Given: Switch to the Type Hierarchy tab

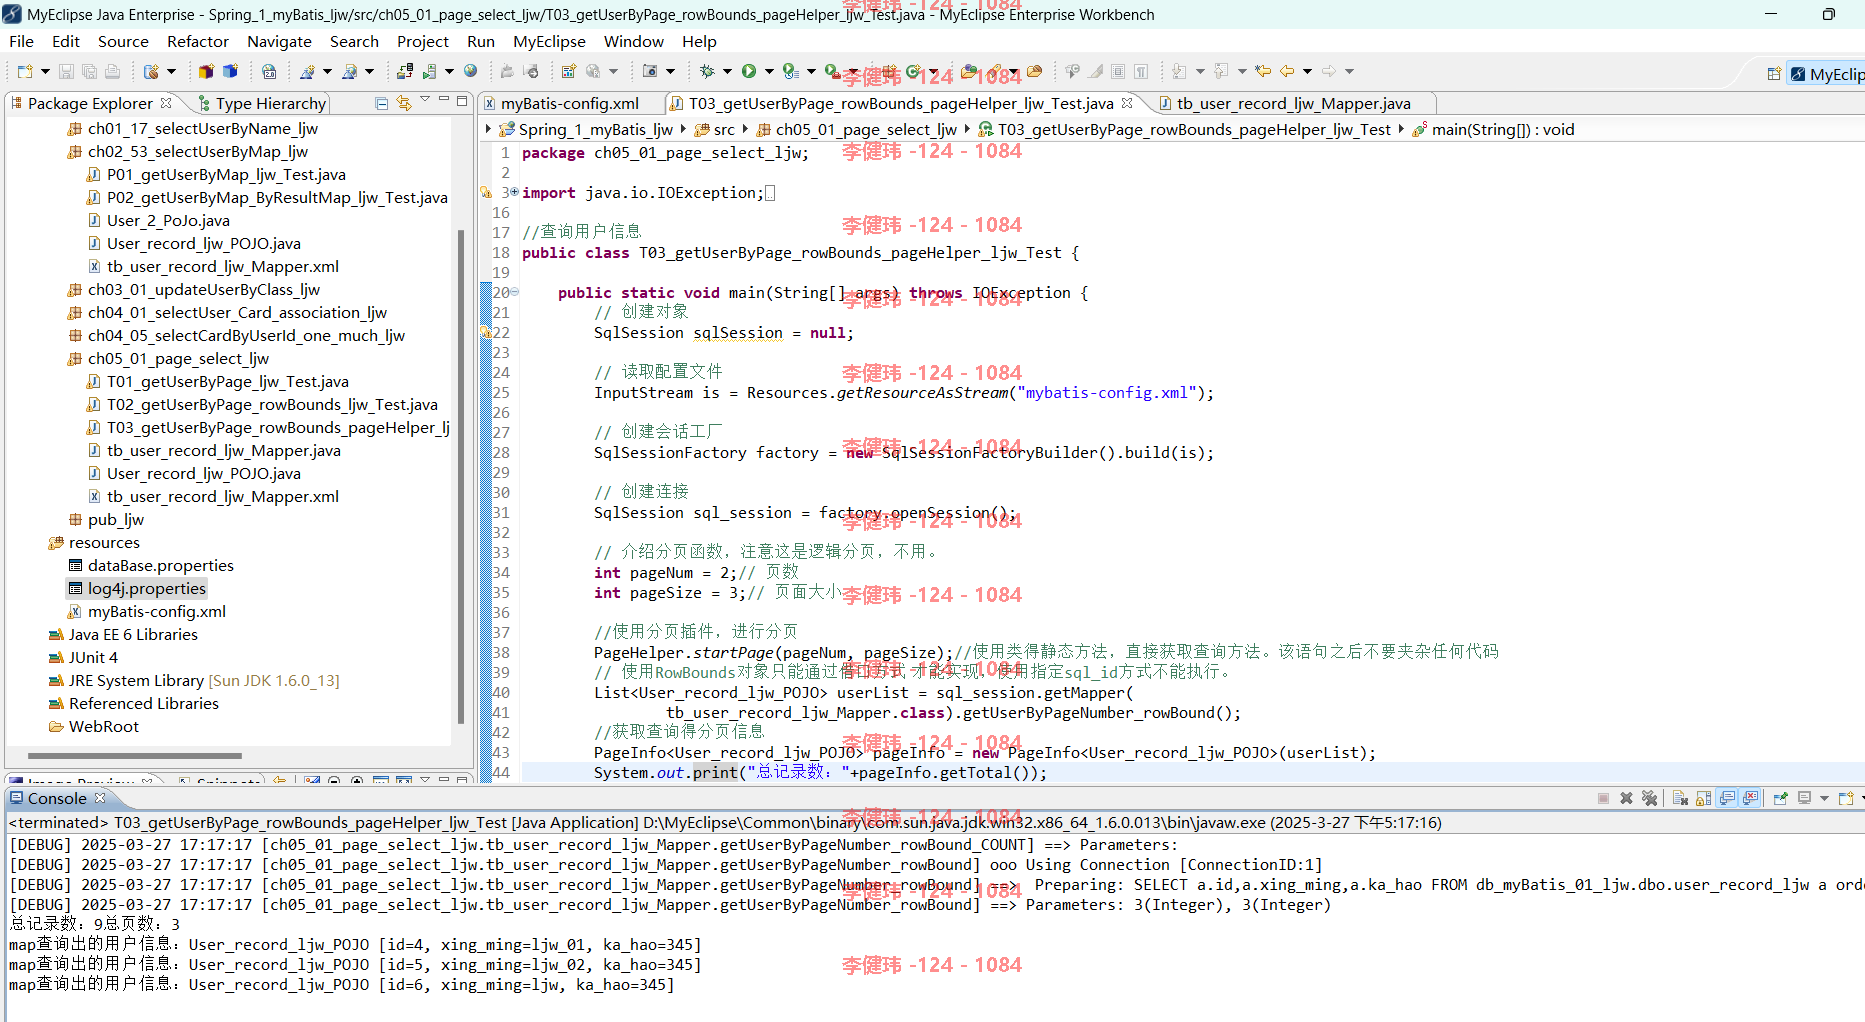Looking at the screenshot, I should (262, 103).
